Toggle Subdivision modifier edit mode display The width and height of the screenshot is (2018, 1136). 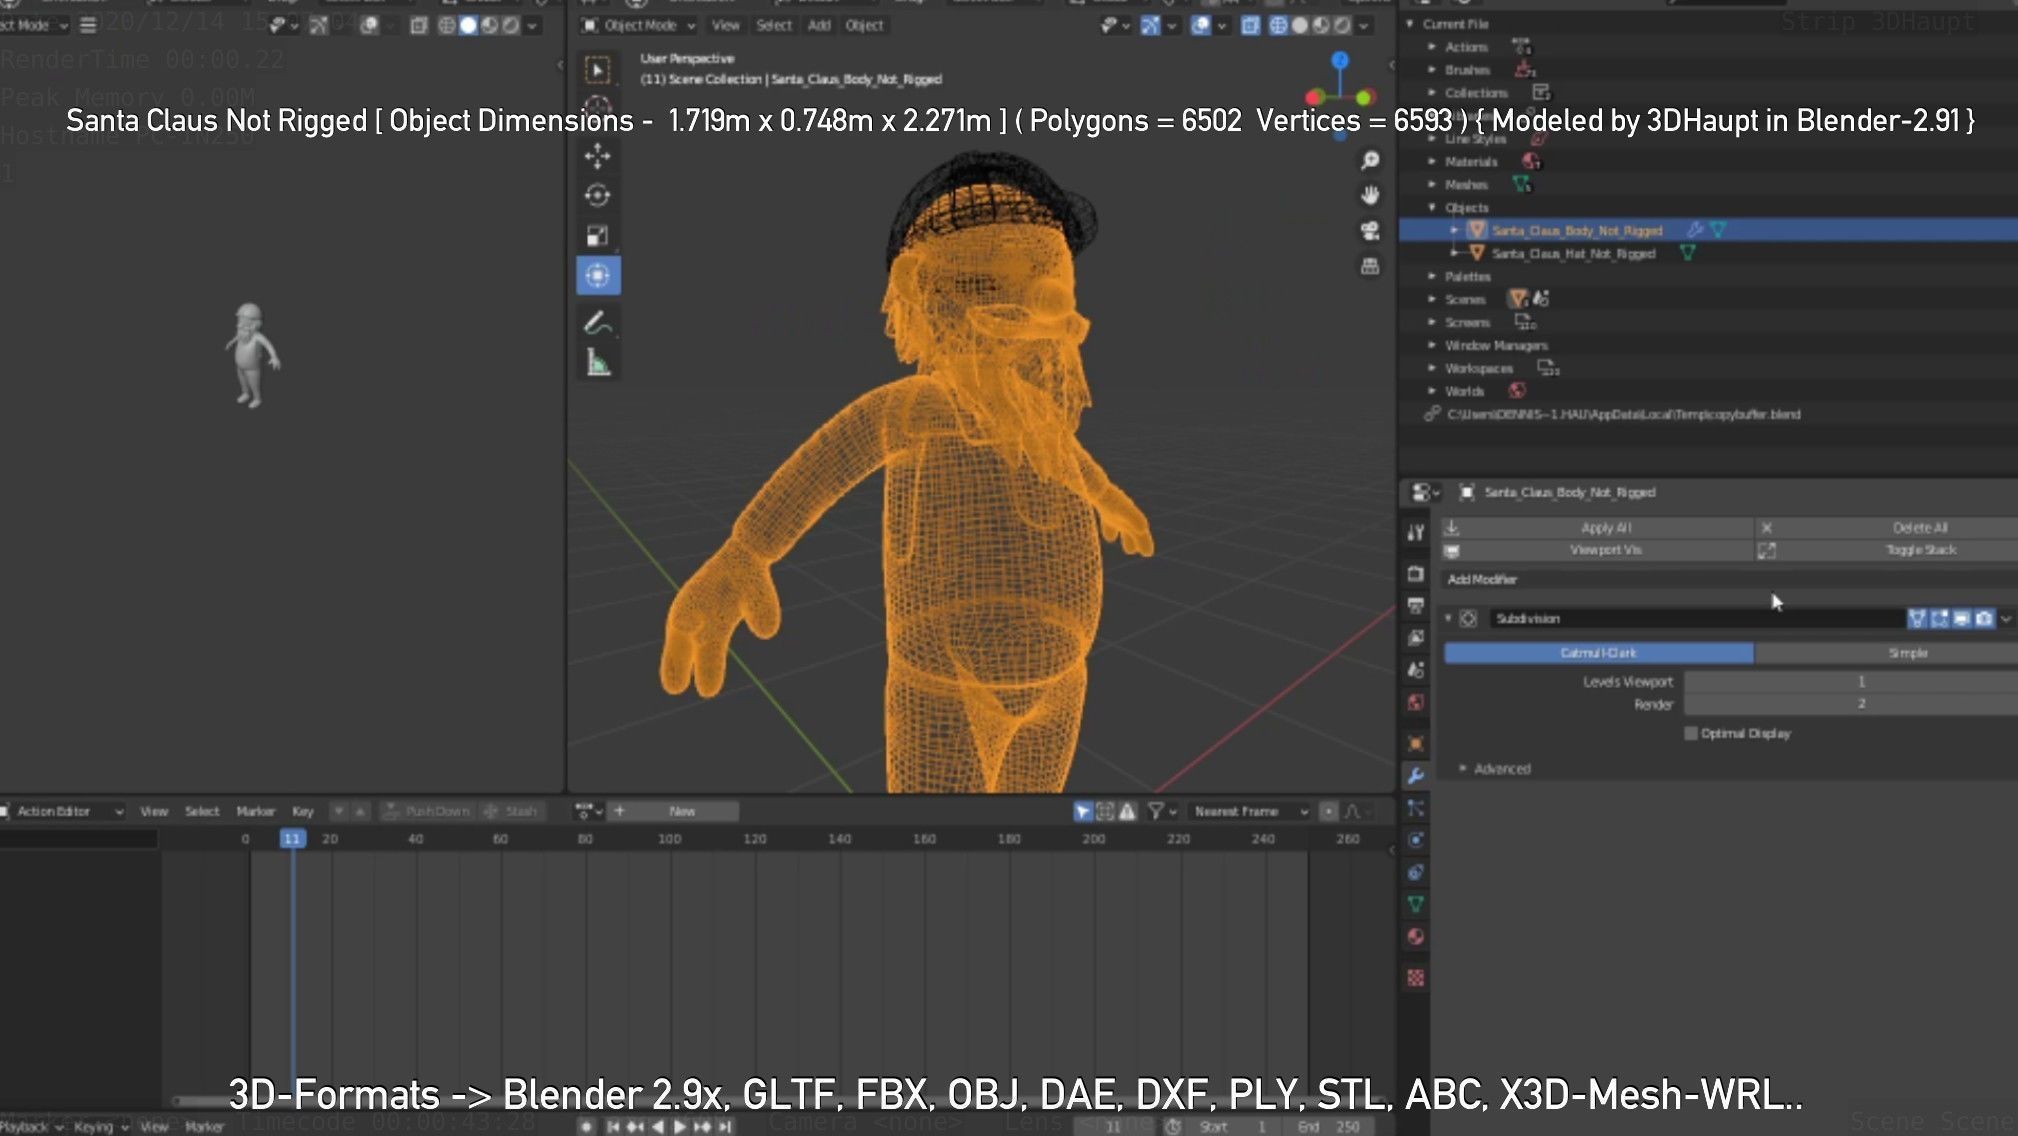[x=1940, y=619]
